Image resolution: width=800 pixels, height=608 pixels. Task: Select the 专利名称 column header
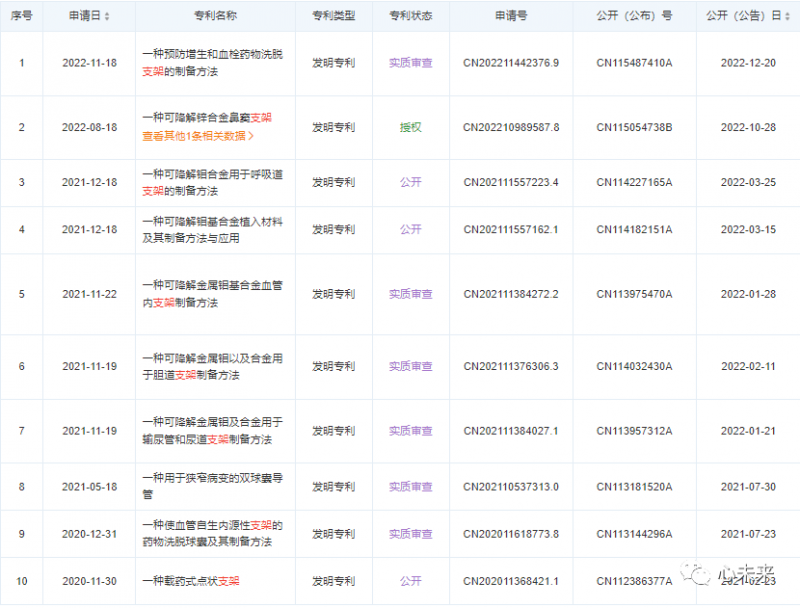click(x=215, y=17)
